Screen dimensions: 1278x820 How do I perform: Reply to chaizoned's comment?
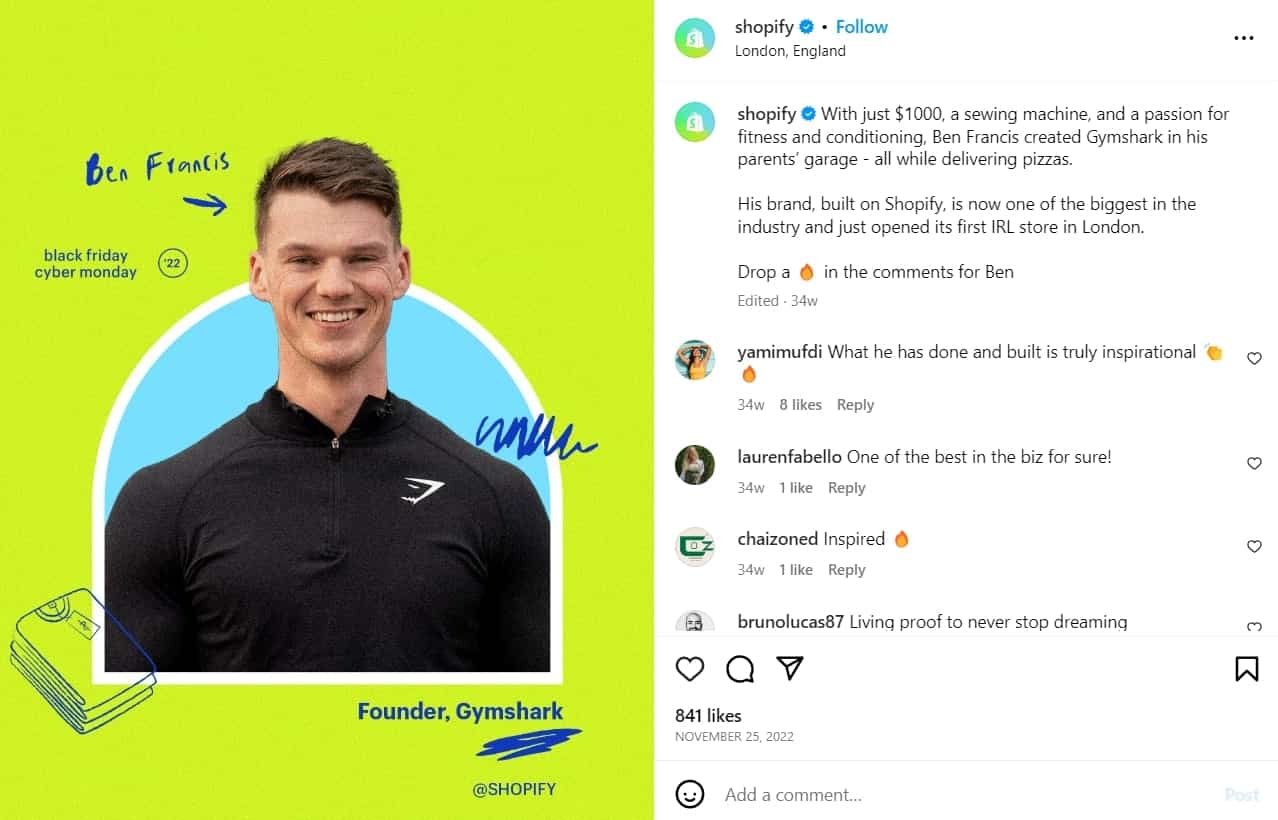(846, 570)
